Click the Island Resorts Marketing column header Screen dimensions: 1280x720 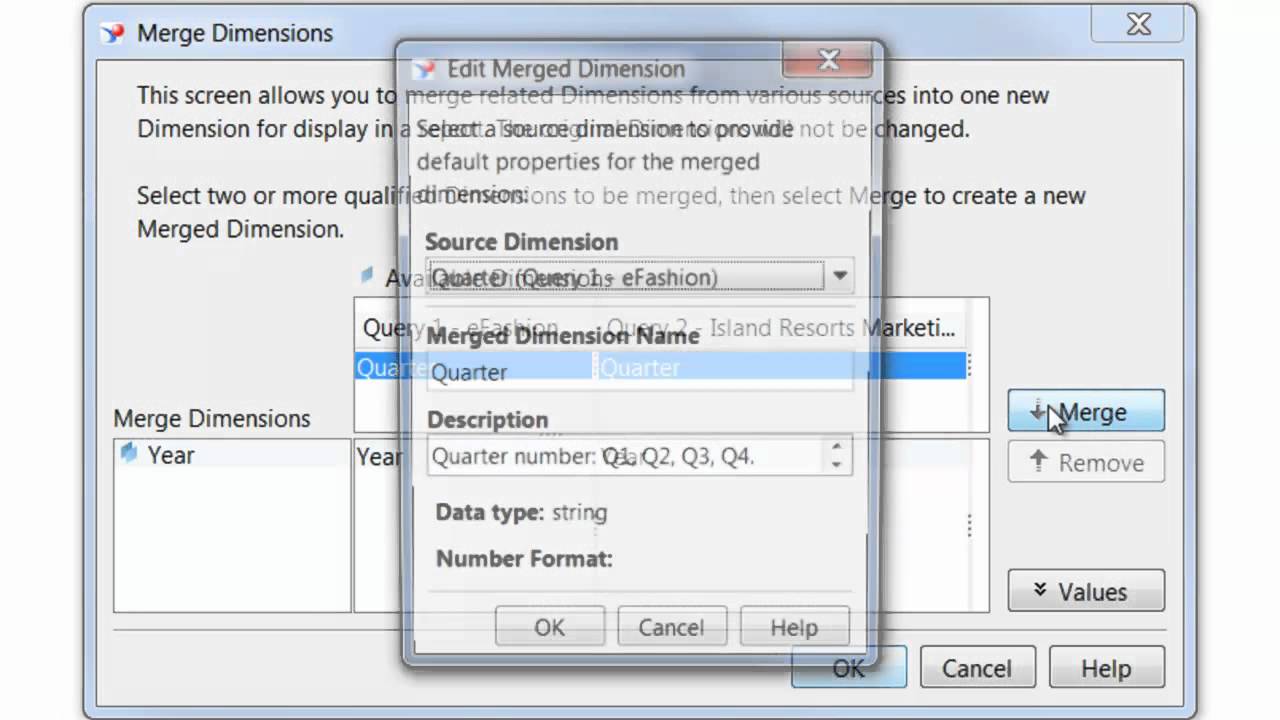pos(782,328)
